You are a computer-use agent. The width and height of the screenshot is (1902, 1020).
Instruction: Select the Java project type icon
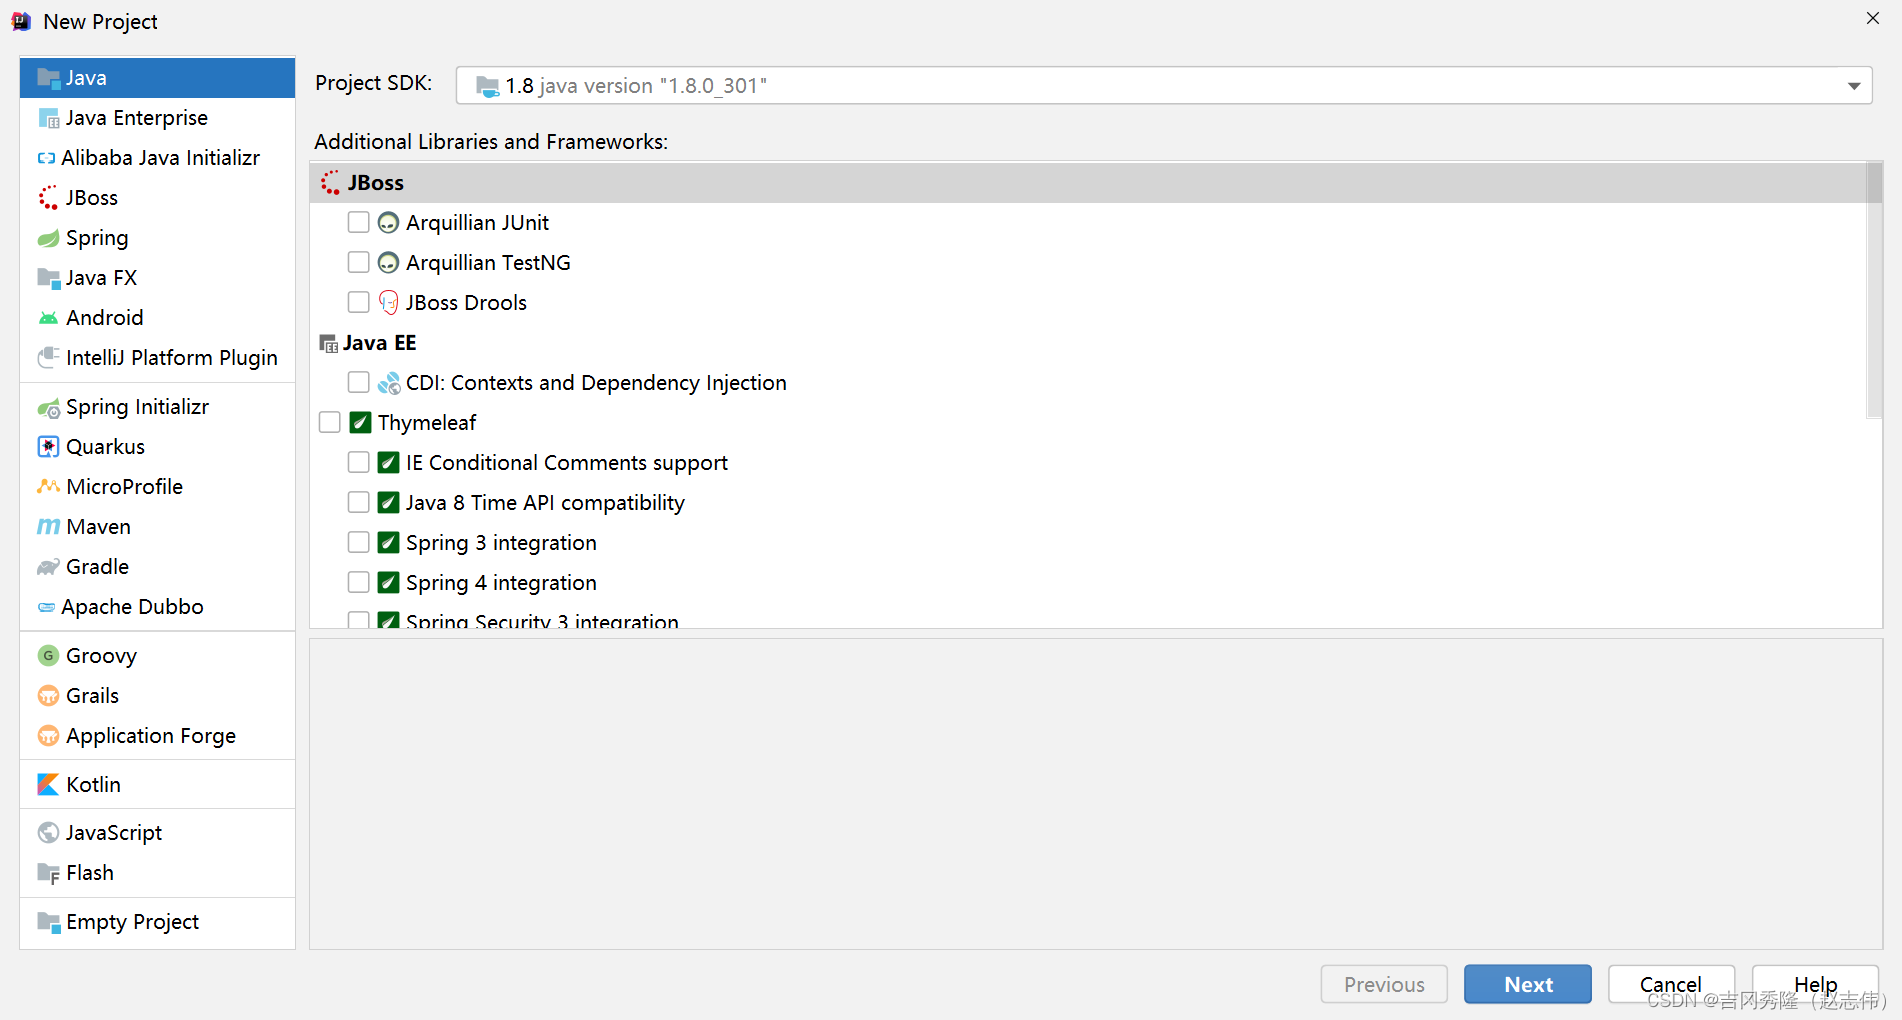coord(48,78)
